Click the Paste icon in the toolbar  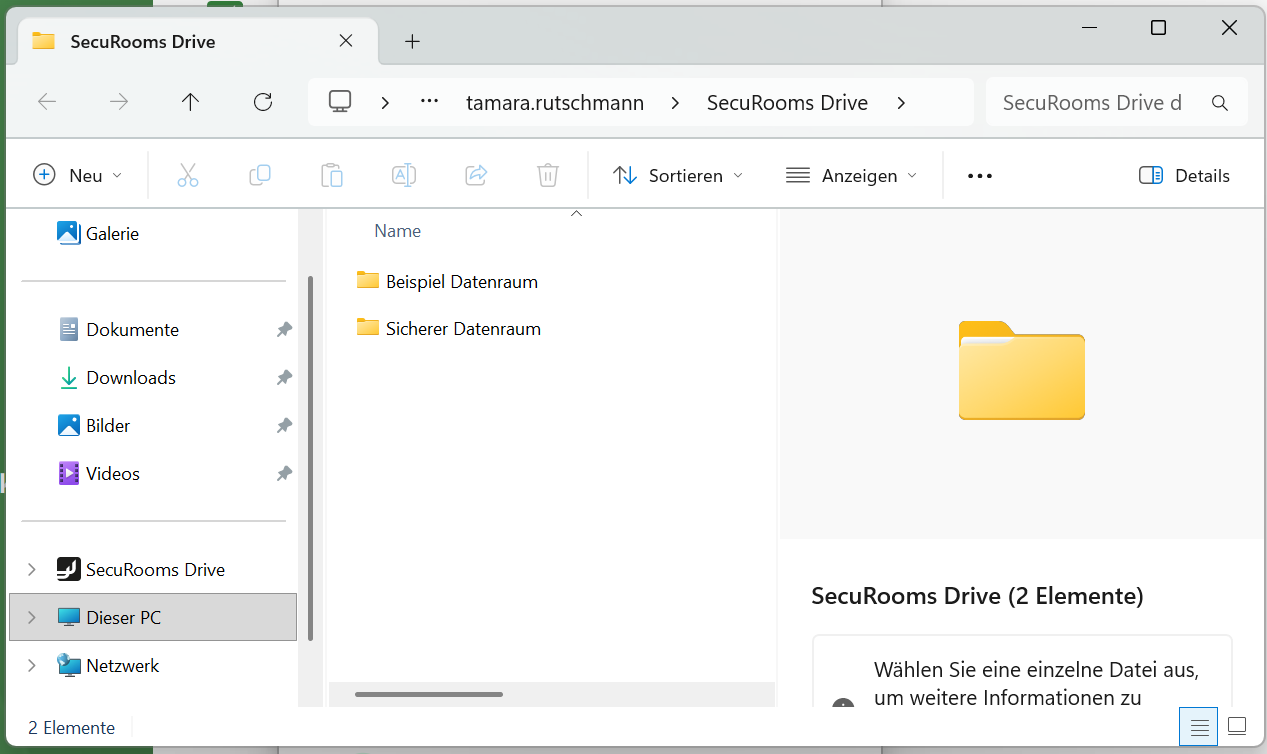pos(332,175)
